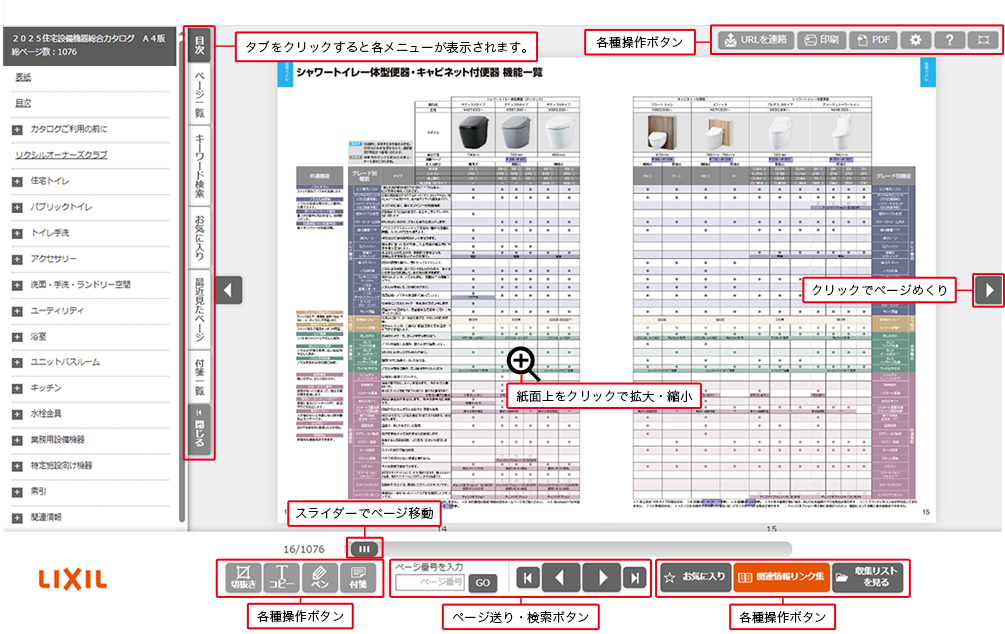
Task: Jump to the first page
Action: tap(527, 578)
